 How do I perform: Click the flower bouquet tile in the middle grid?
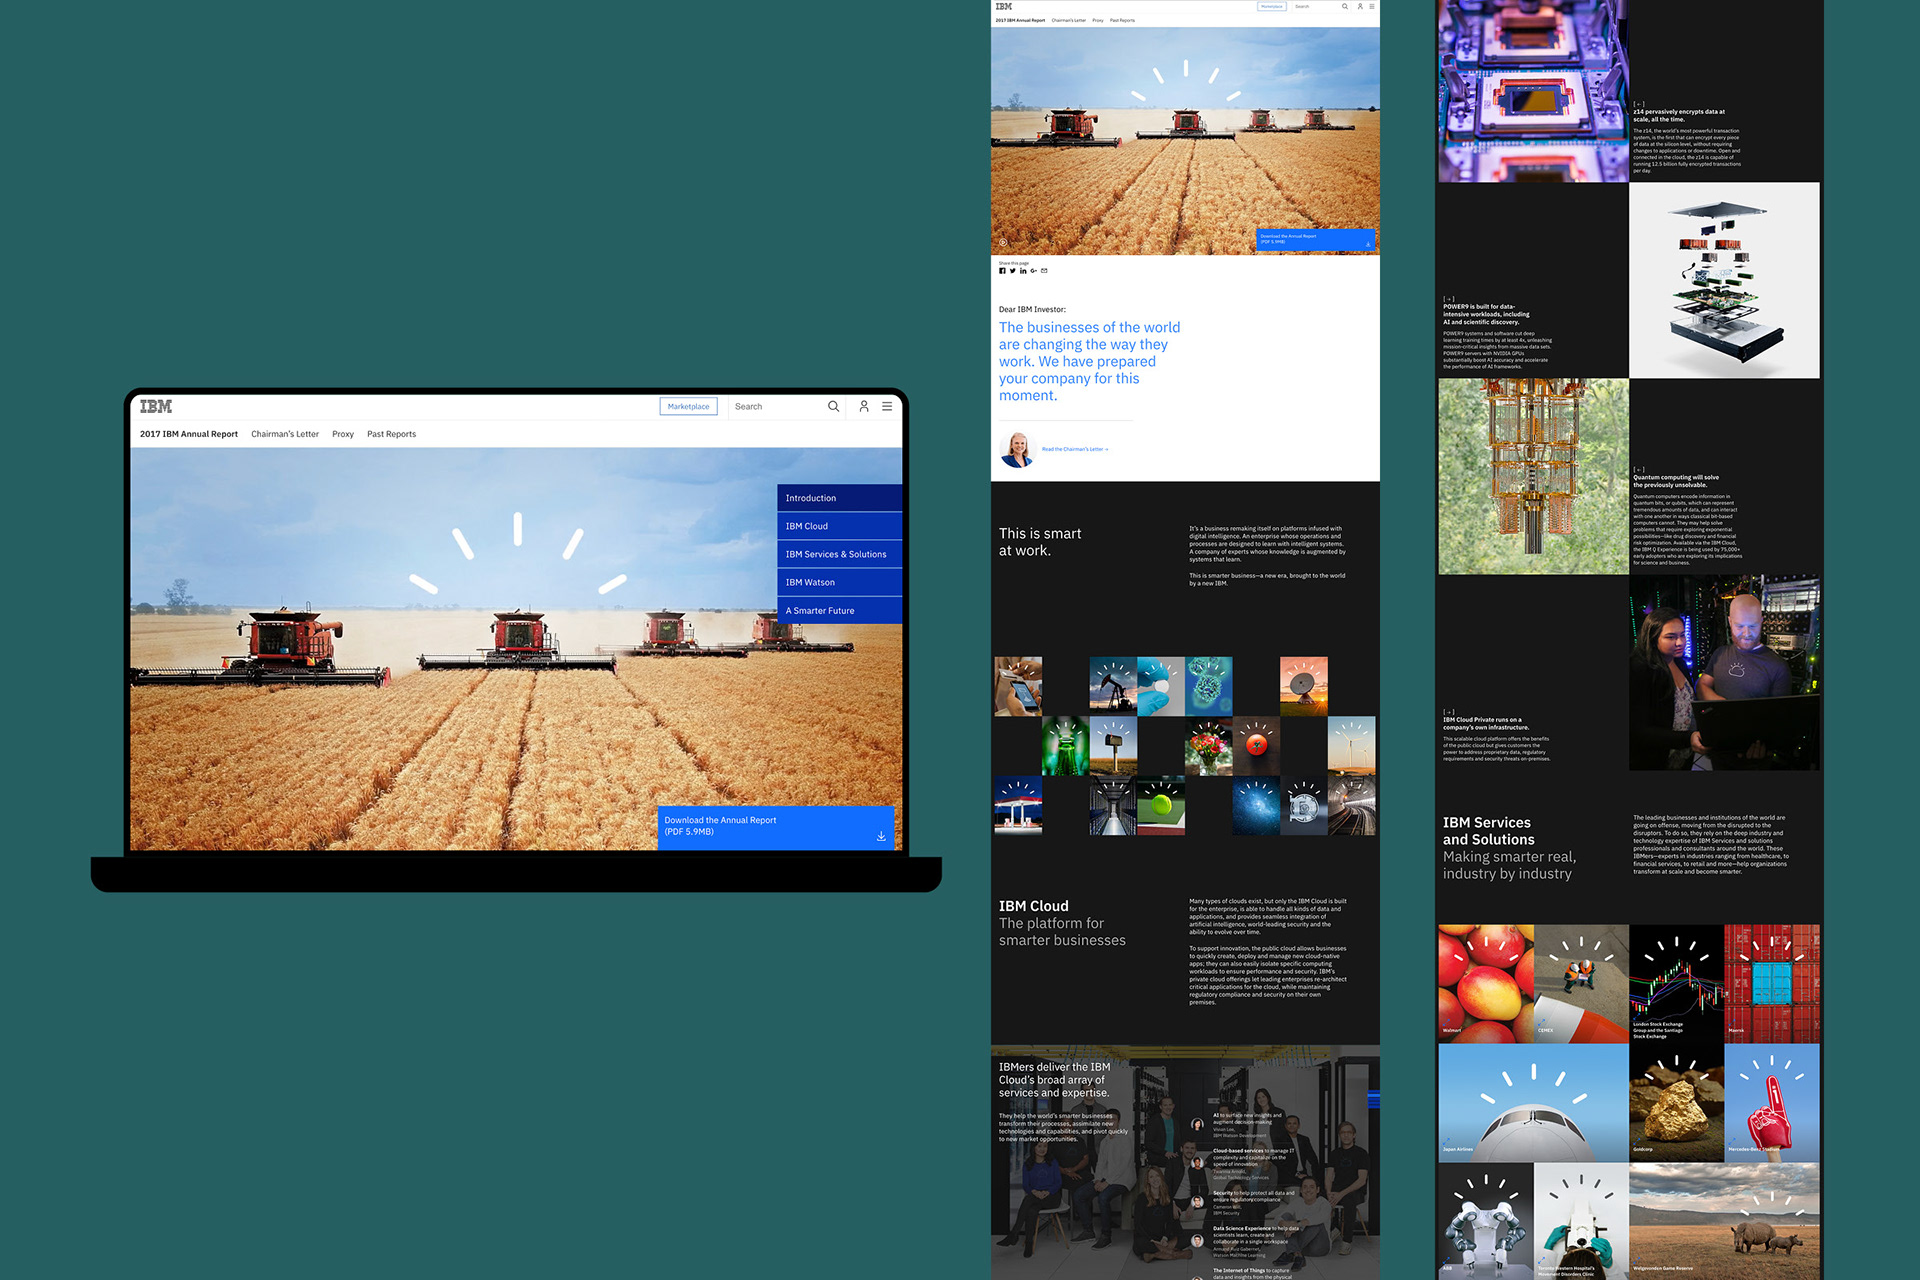(1208, 746)
